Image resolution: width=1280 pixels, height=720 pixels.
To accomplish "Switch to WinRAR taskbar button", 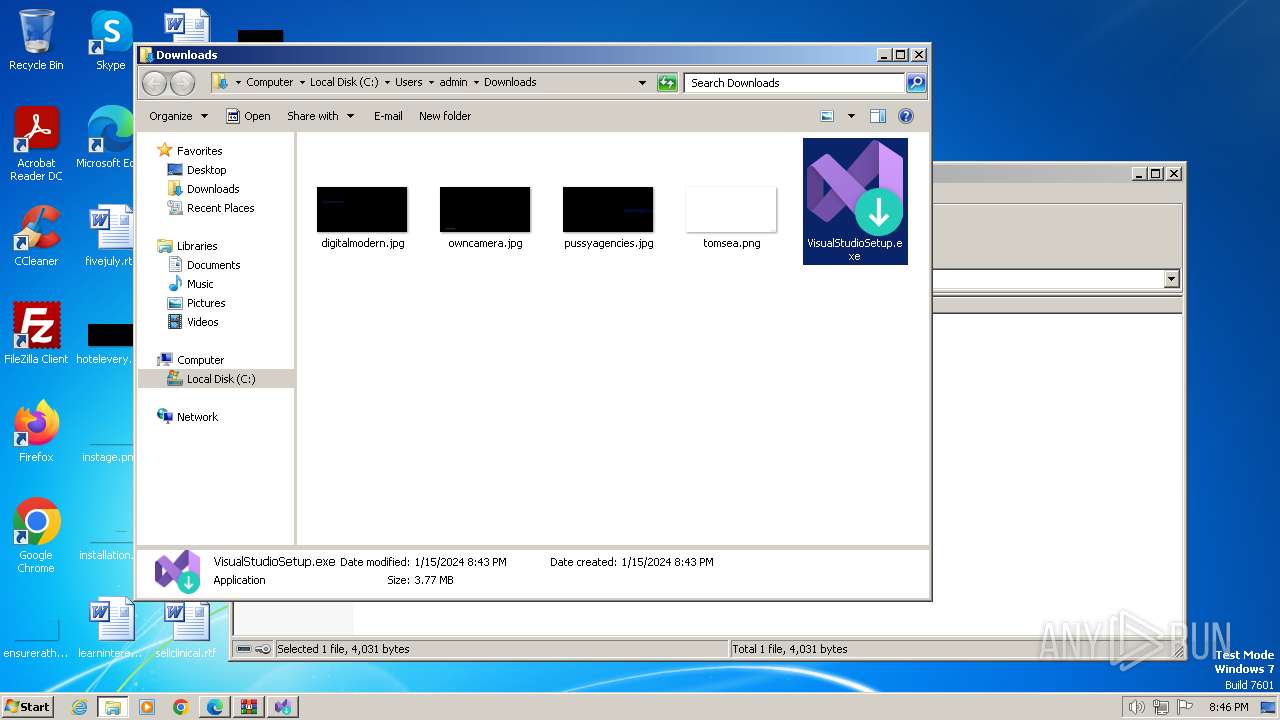I will 248,707.
